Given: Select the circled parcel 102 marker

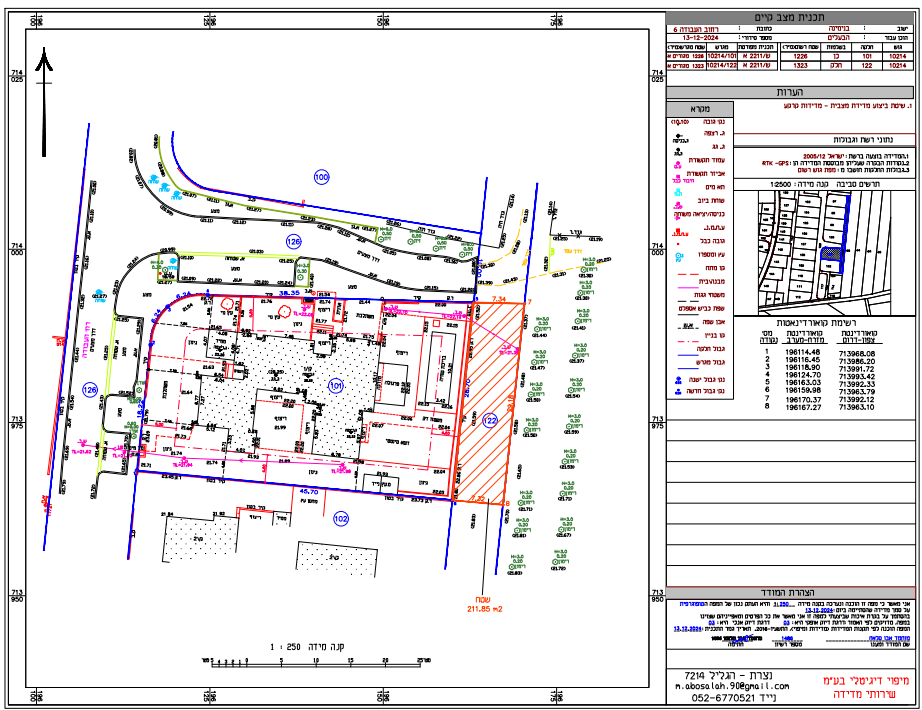Looking at the screenshot, I should point(340,518).
